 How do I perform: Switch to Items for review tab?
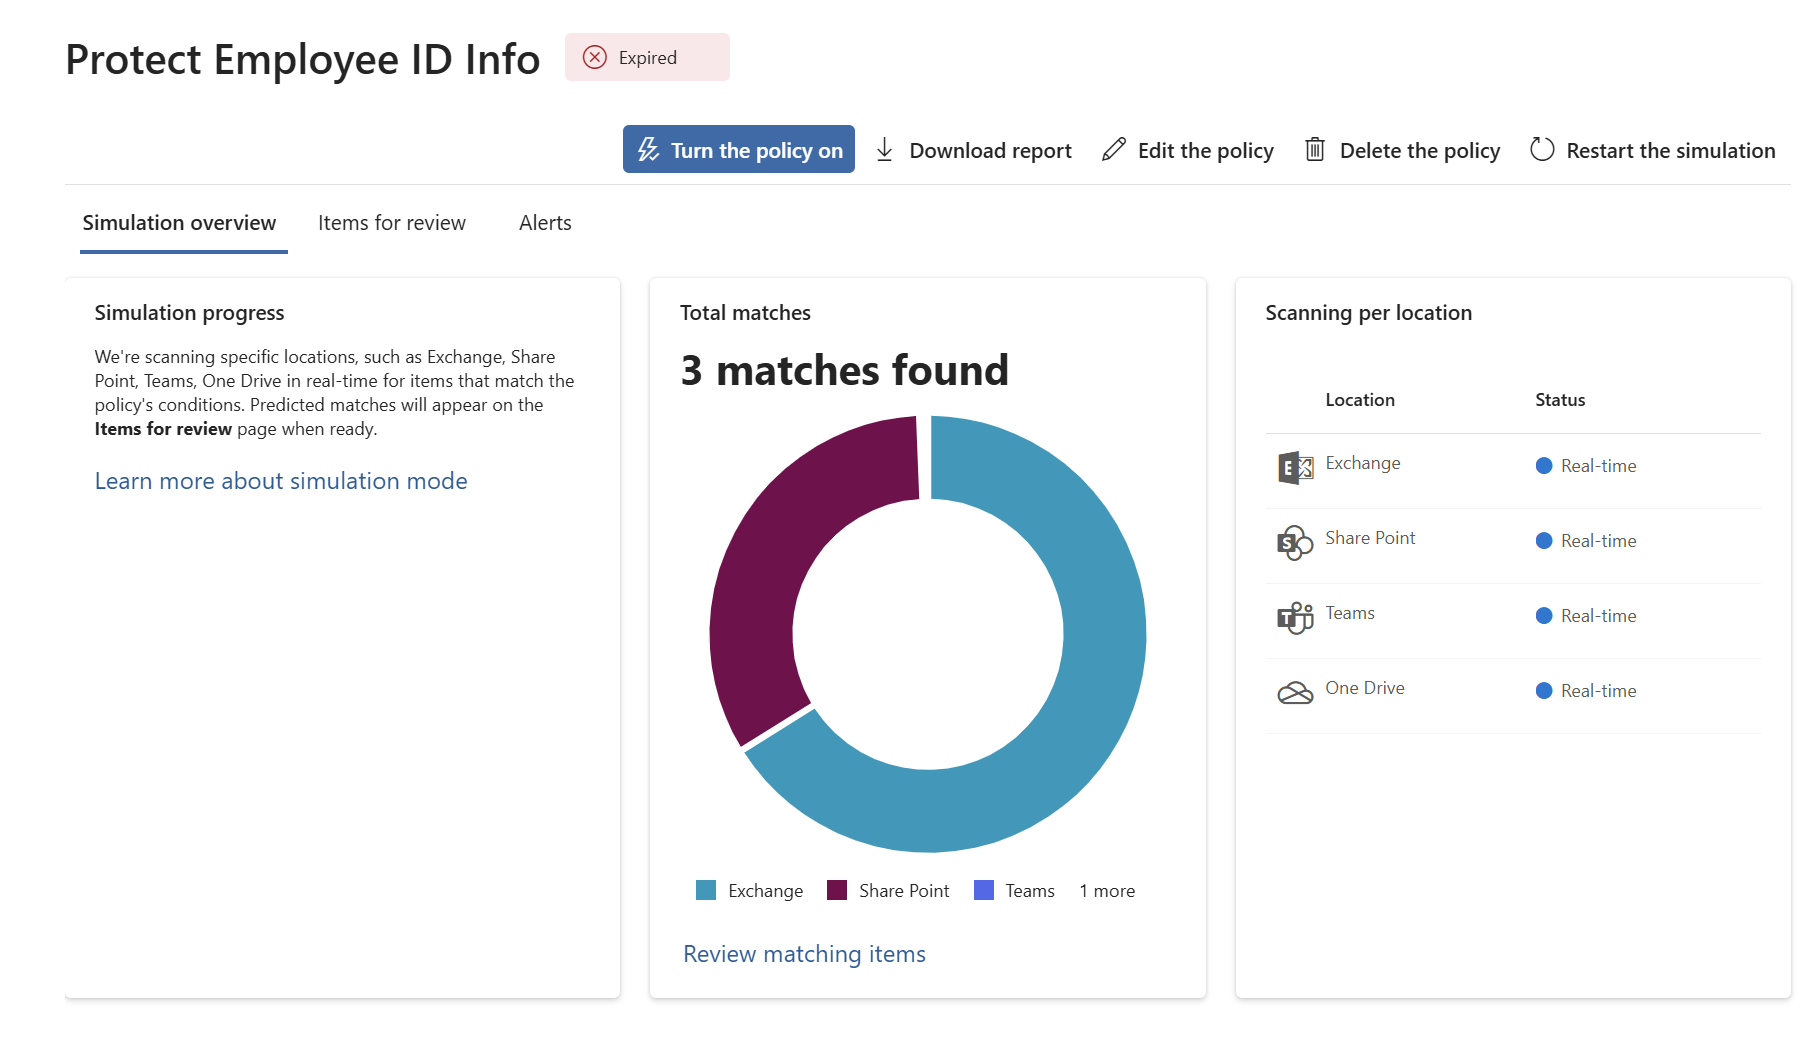(392, 223)
